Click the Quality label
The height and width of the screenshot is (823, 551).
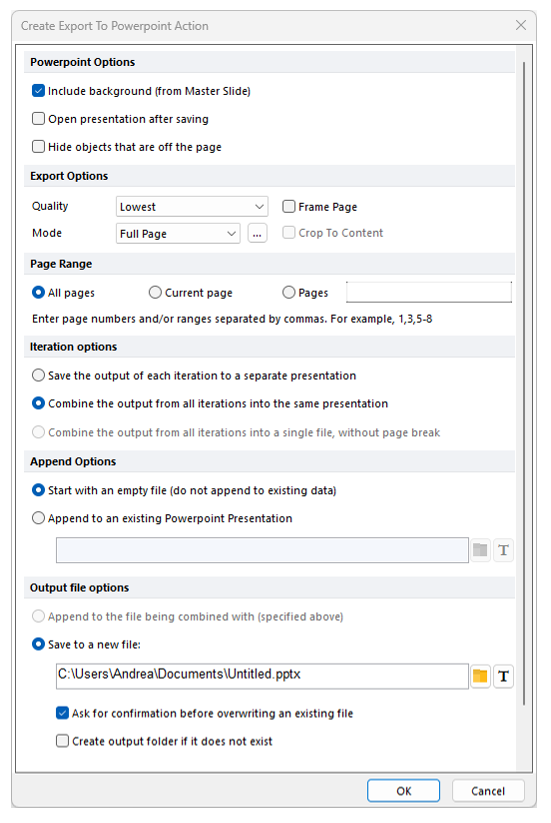coord(50,206)
